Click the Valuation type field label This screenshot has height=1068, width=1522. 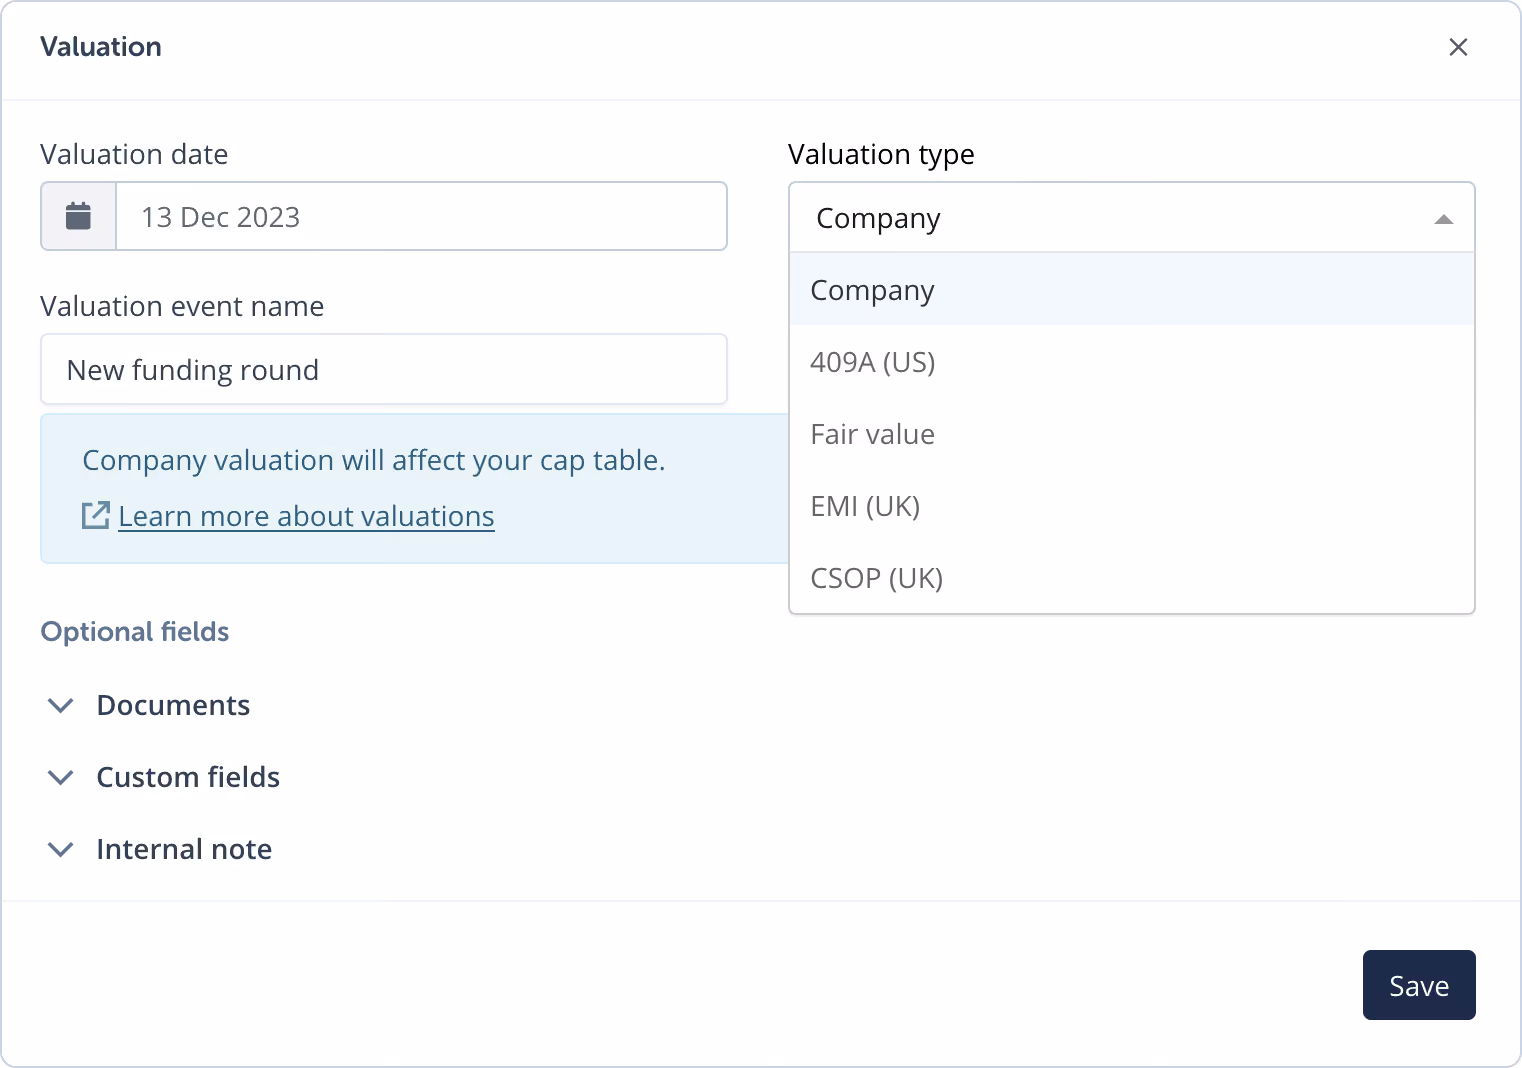881,155
